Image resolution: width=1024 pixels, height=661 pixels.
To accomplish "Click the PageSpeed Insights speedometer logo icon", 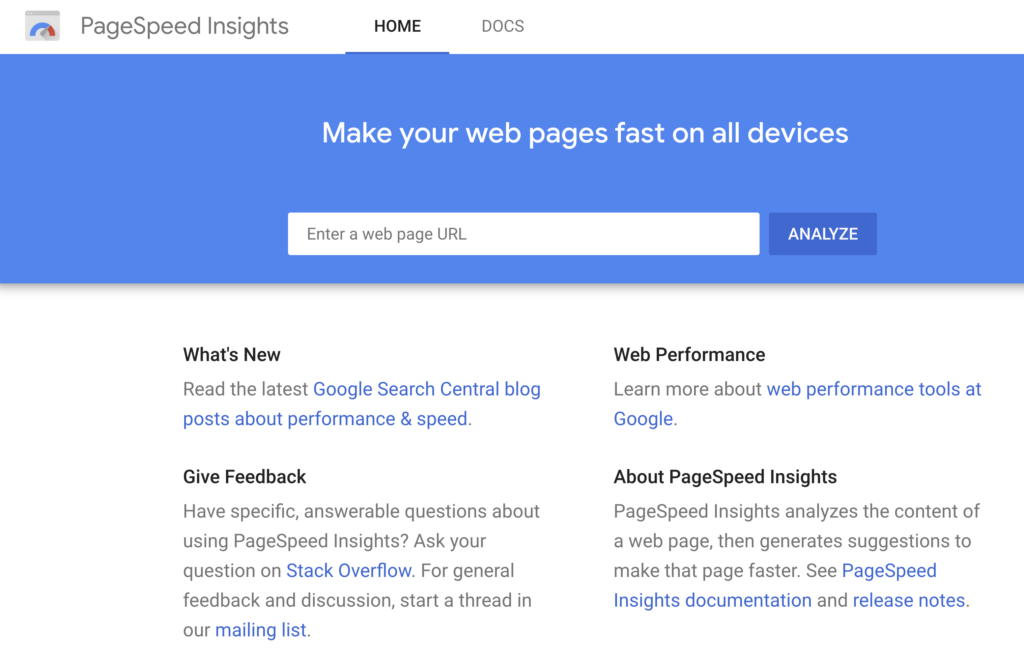I will 41,26.
